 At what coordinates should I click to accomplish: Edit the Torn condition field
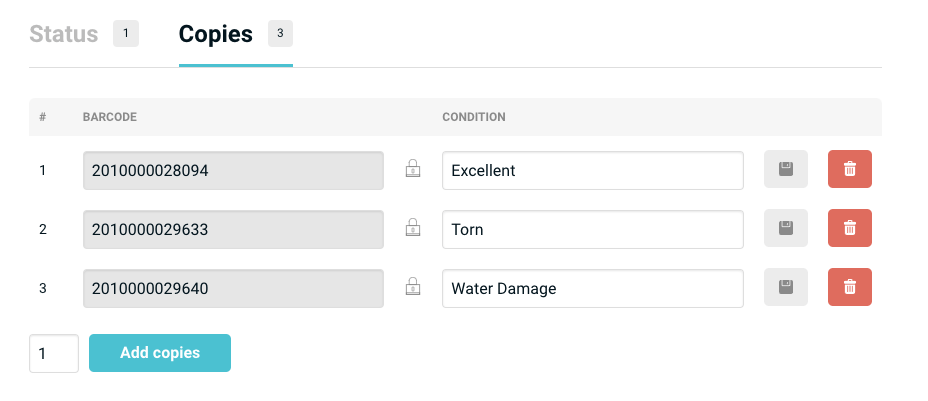click(x=592, y=229)
